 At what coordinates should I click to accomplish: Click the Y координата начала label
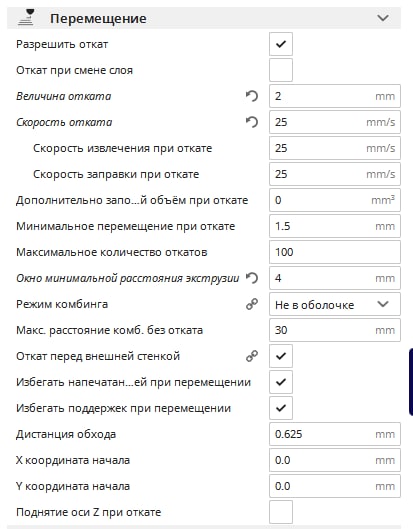pyautogui.click(x=73, y=486)
